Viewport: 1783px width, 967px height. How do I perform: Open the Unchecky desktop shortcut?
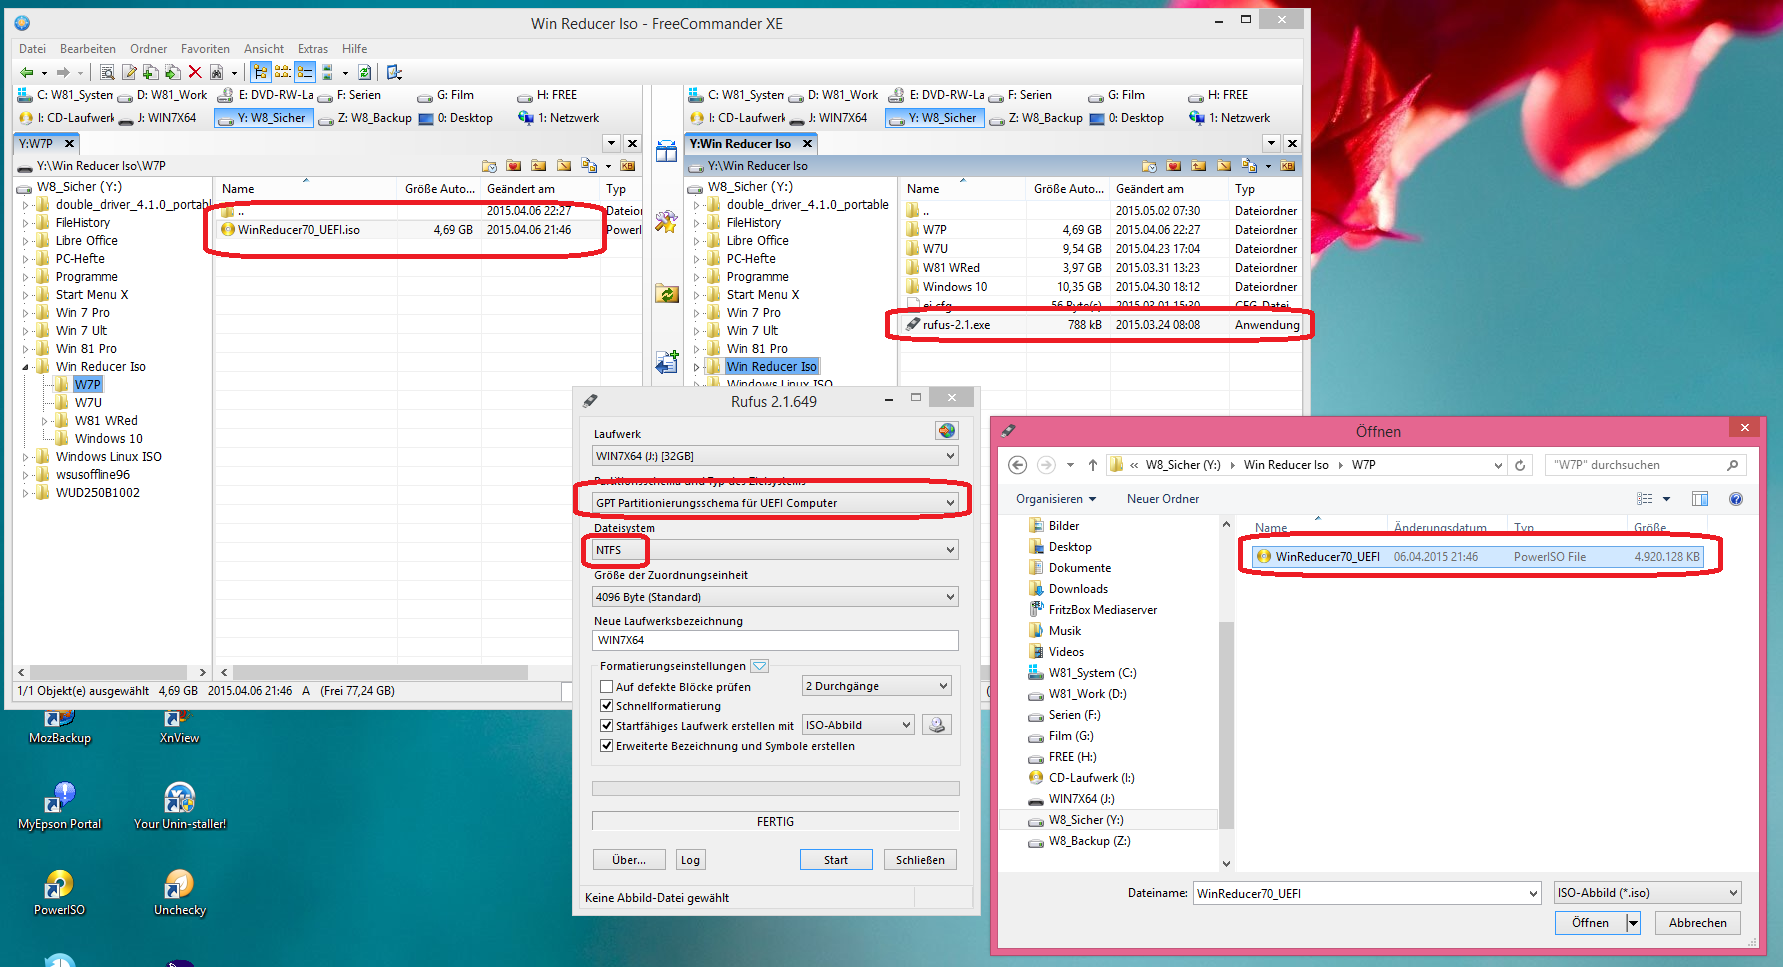[179, 892]
